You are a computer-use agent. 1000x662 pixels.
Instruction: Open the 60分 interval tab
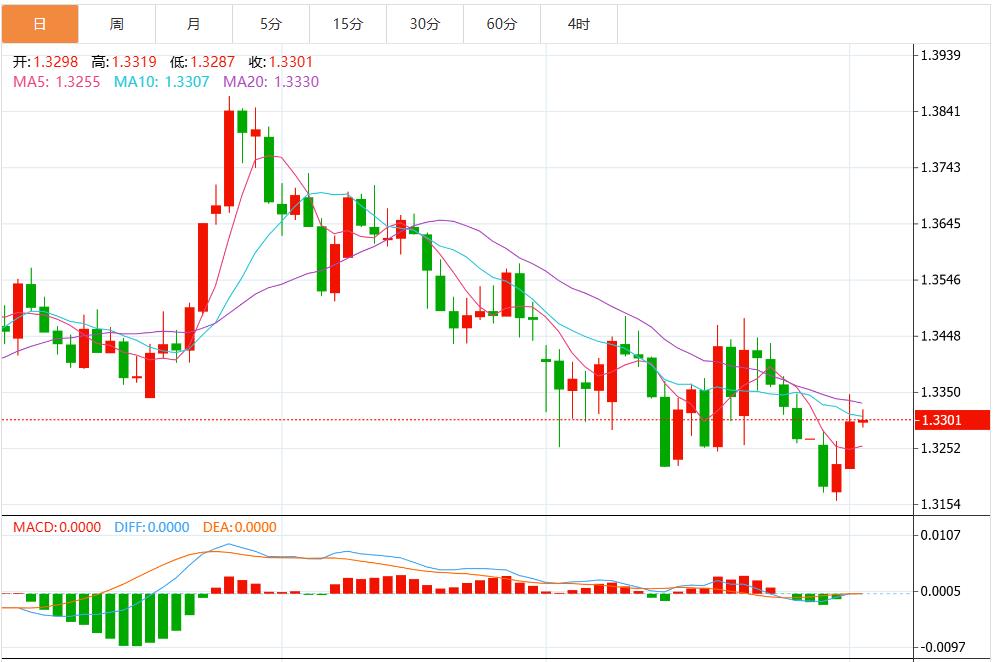(x=501, y=24)
